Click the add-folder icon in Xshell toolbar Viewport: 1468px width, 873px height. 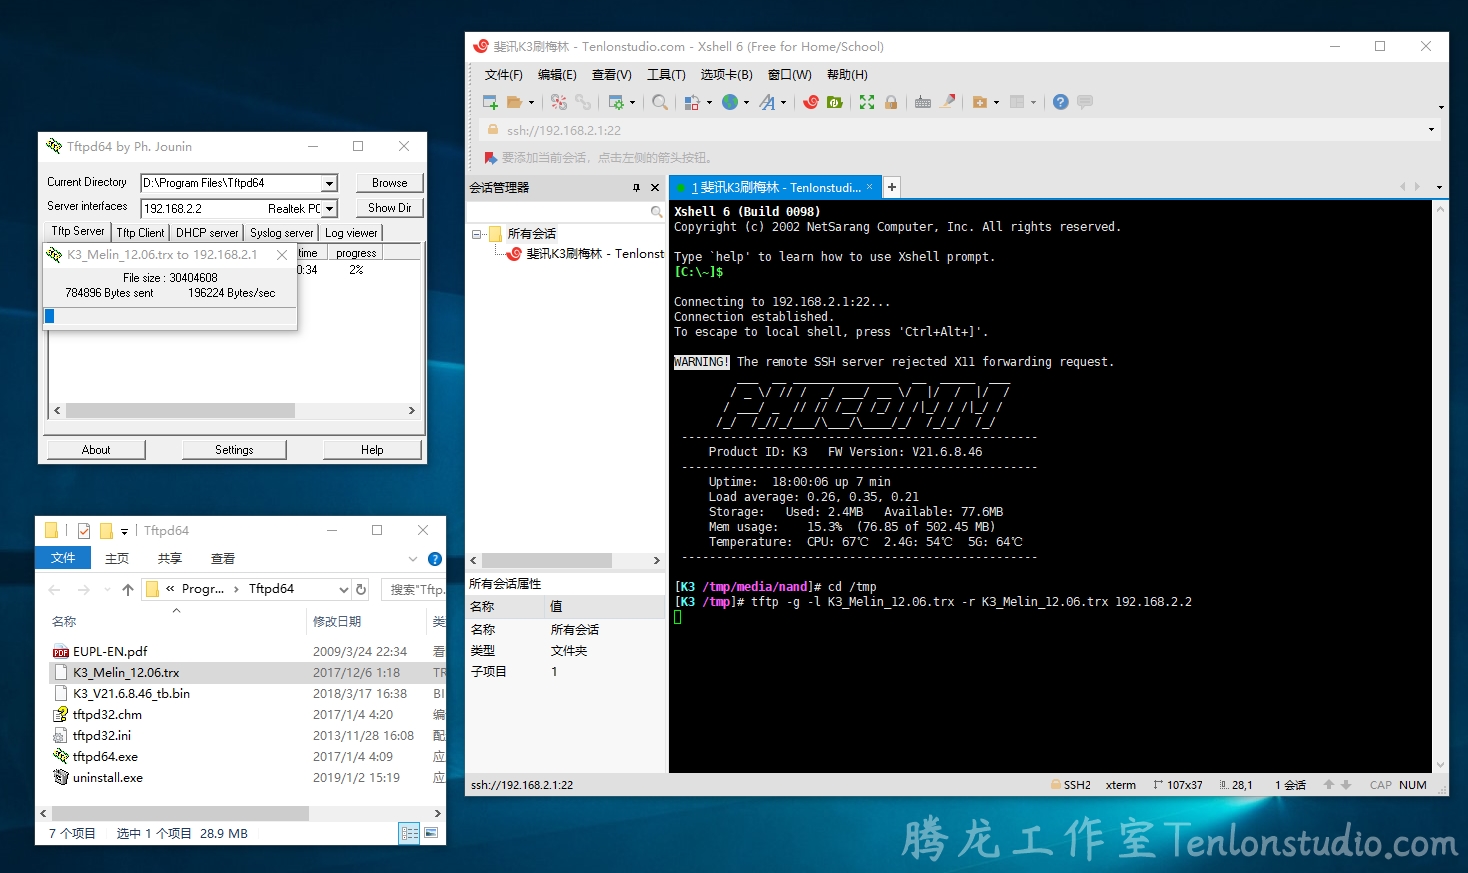coord(980,102)
